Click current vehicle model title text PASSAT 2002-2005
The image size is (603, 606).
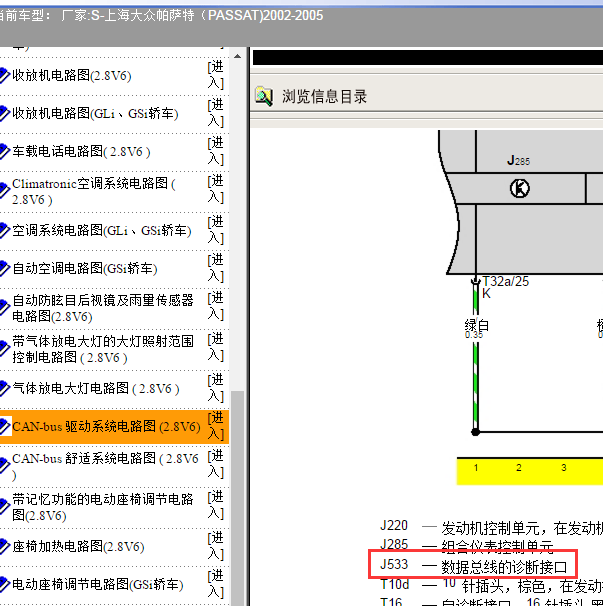point(192,15)
